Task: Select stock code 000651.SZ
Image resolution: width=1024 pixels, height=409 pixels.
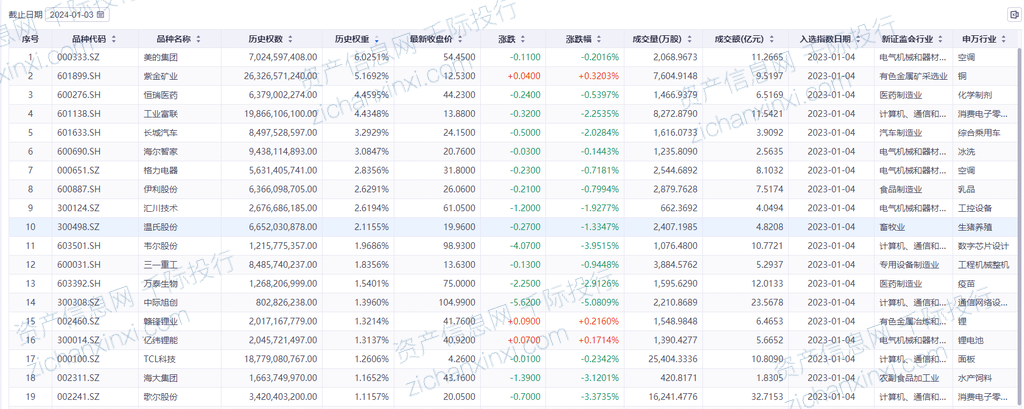Action: coord(76,171)
